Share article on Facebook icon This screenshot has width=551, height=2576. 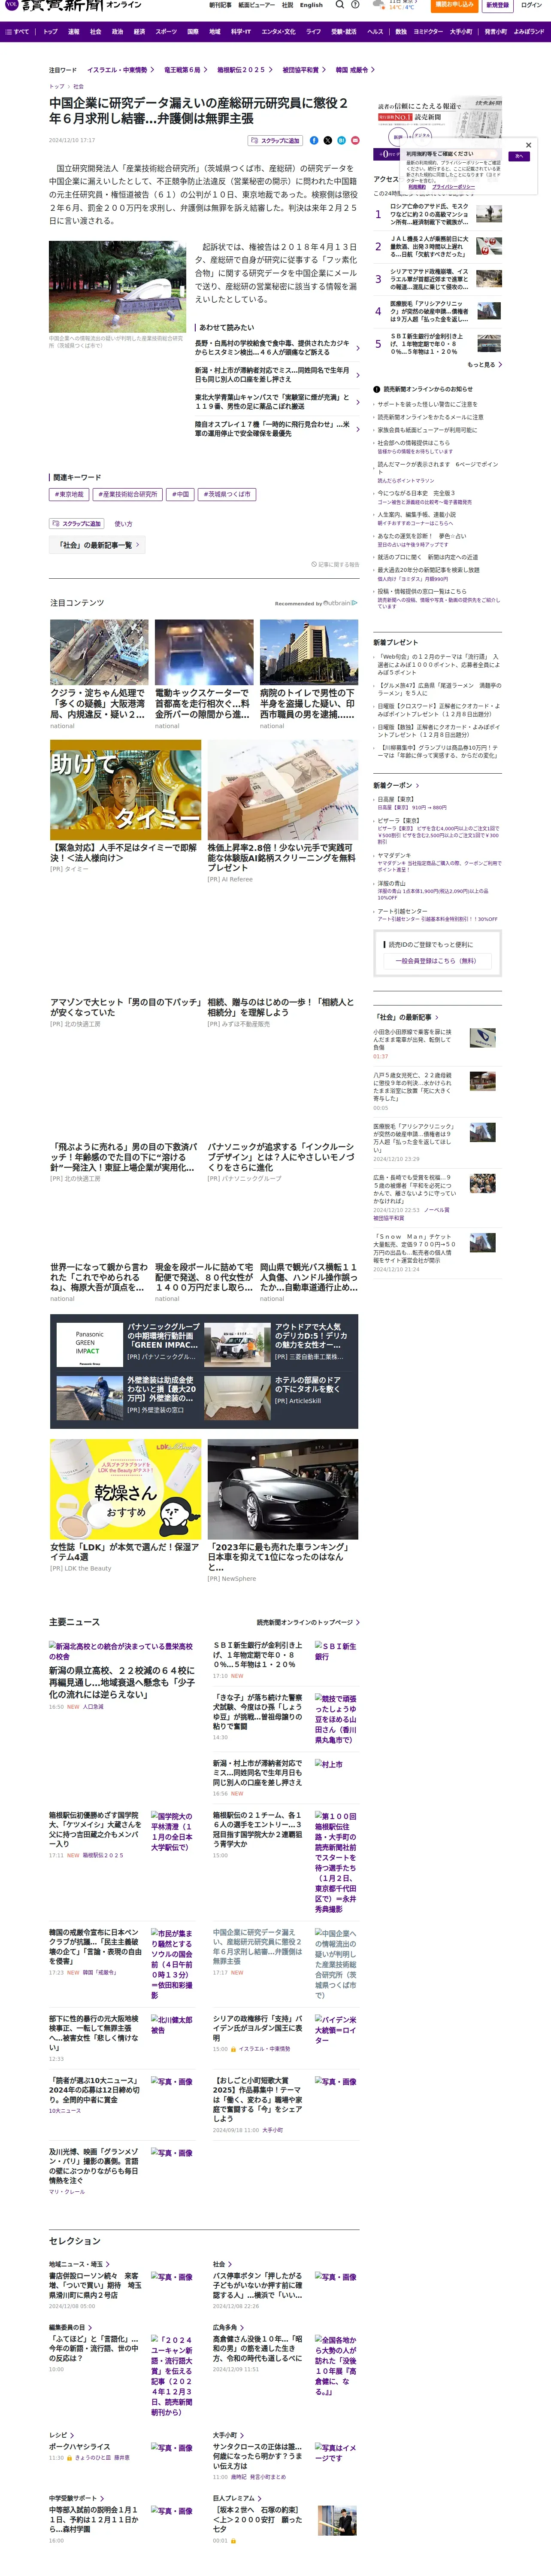tap(314, 141)
